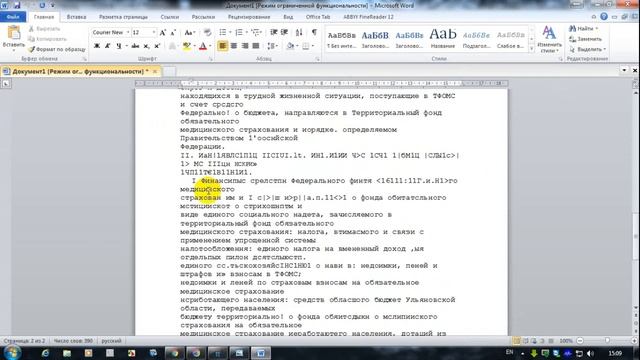
Task: Adjust the zoom slider in status bar
Action: point(607,341)
